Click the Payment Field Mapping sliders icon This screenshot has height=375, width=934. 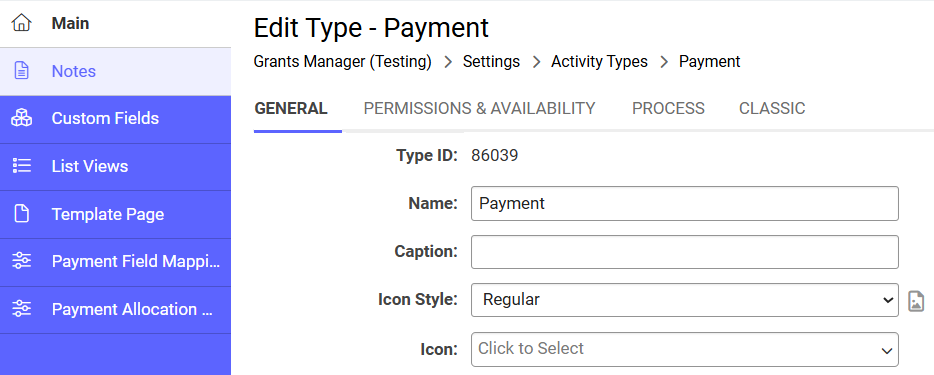click(x=22, y=261)
